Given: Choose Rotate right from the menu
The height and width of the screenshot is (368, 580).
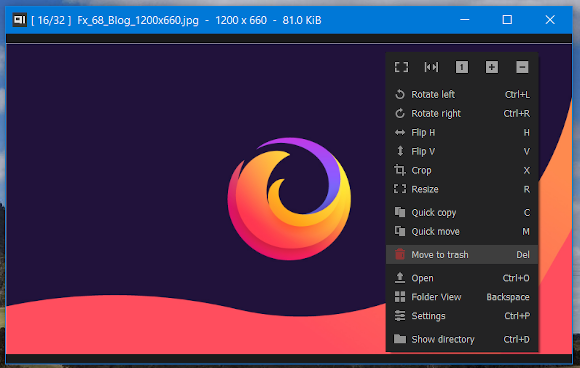Looking at the screenshot, I should [x=462, y=113].
